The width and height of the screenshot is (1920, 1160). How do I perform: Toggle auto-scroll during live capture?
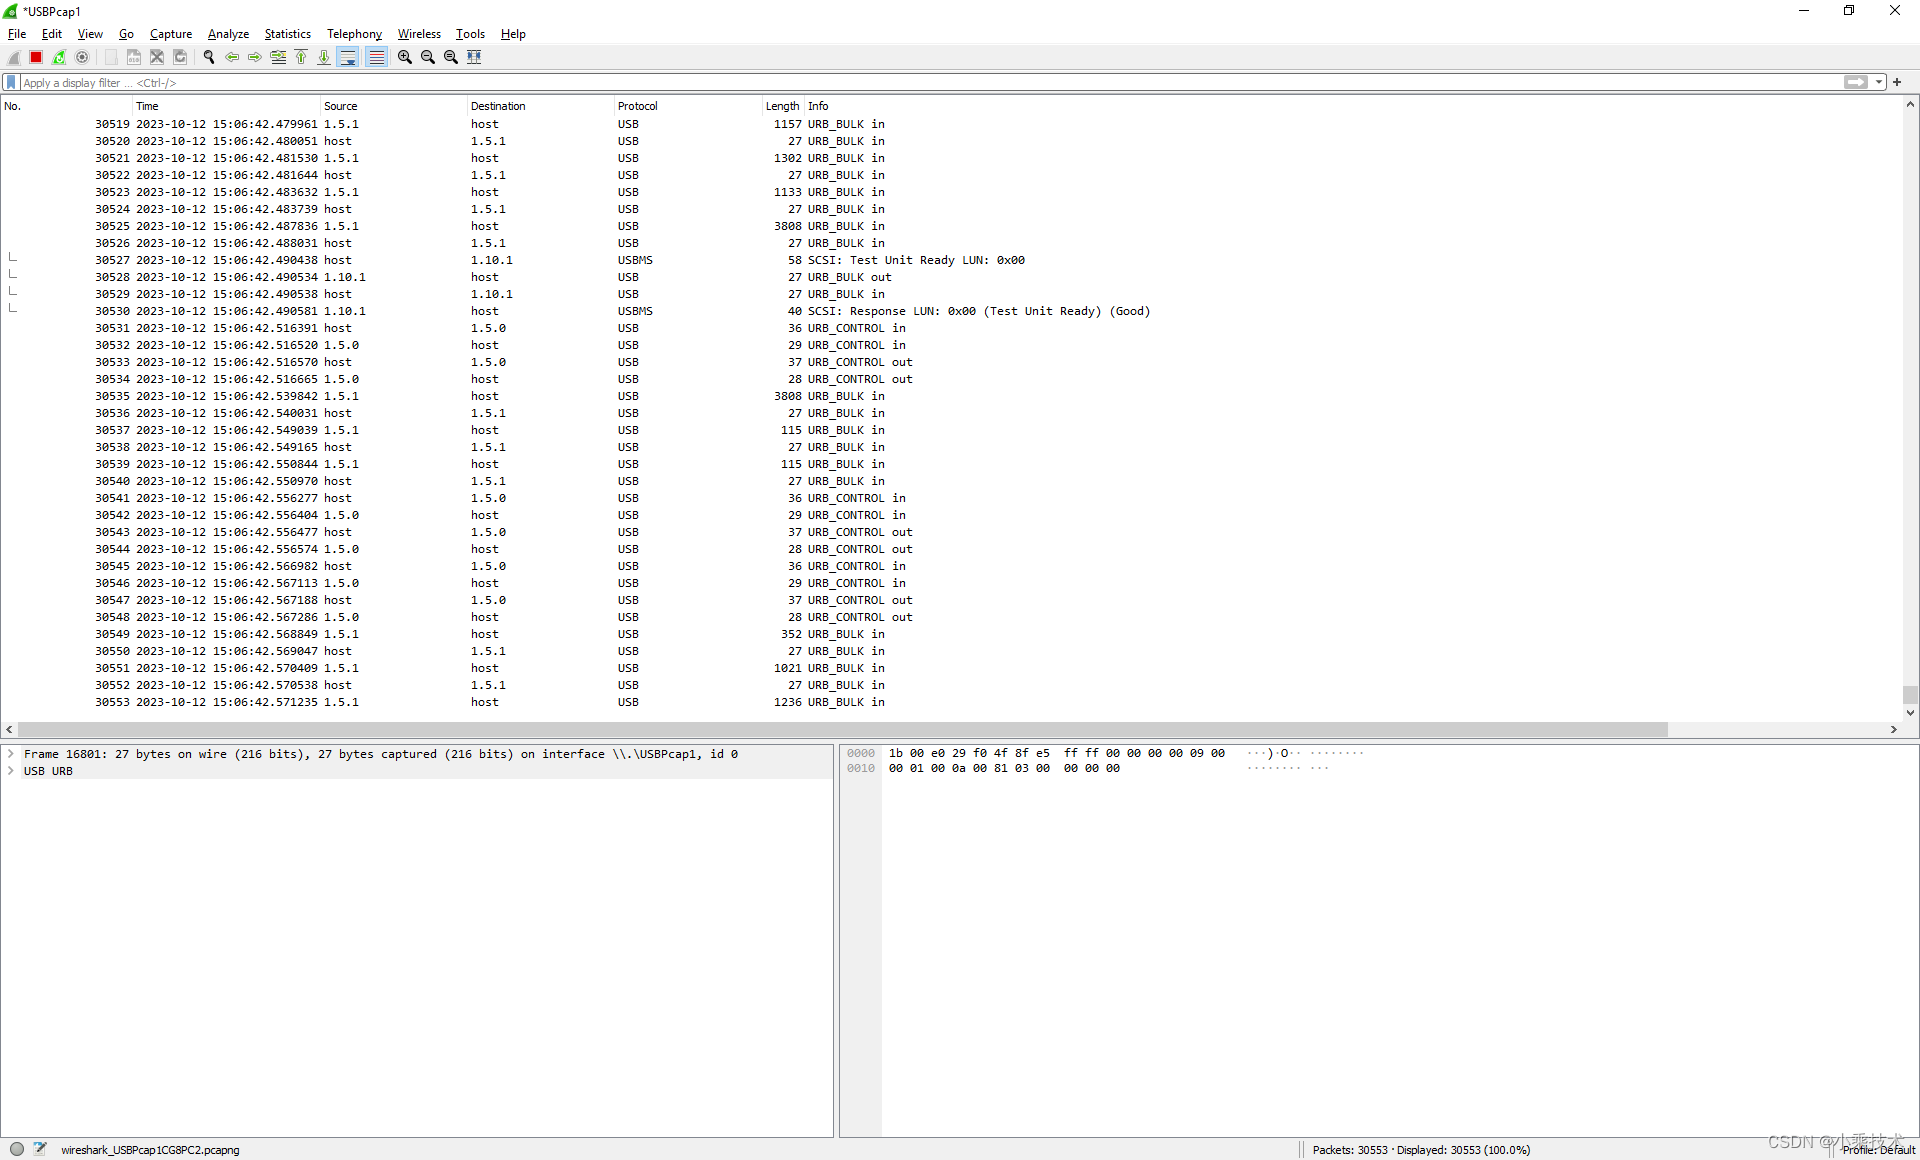(x=348, y=57)
